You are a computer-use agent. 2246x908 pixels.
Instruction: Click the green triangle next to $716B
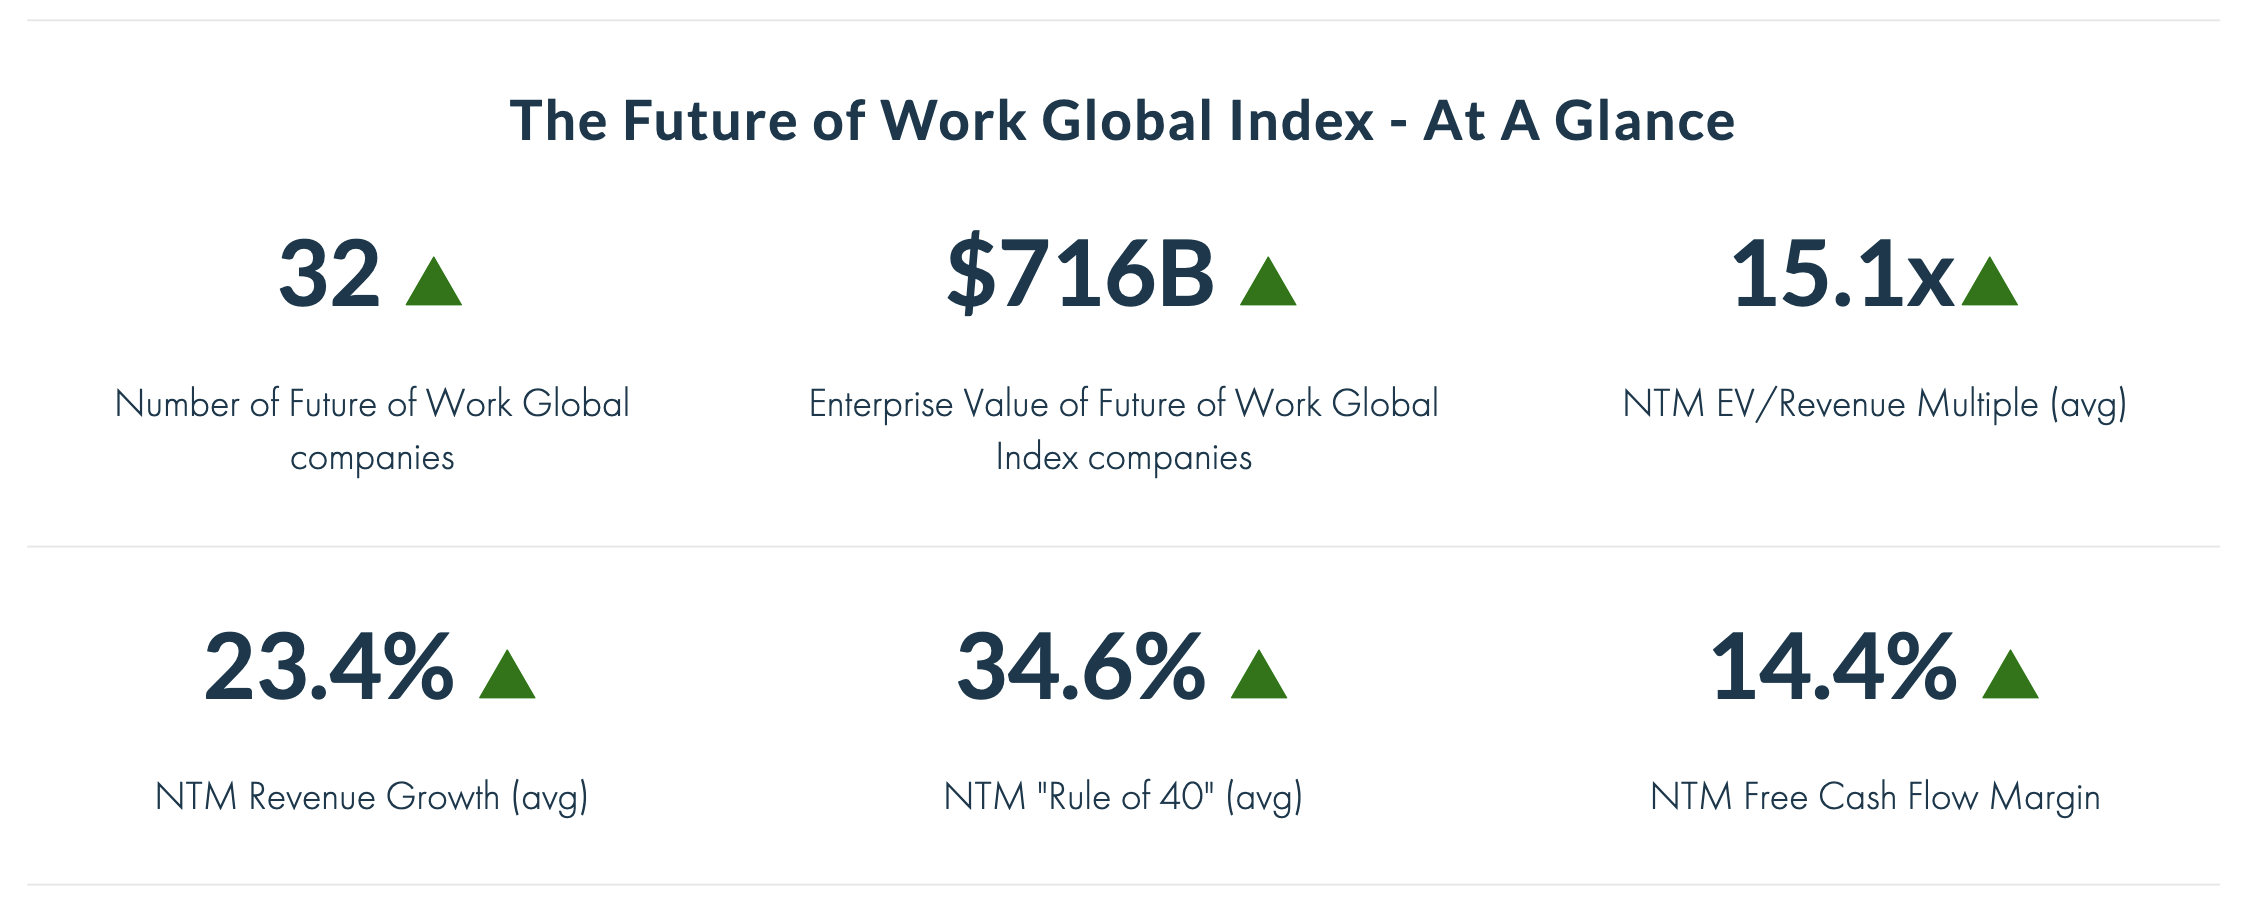click(x=1267, y=285)
